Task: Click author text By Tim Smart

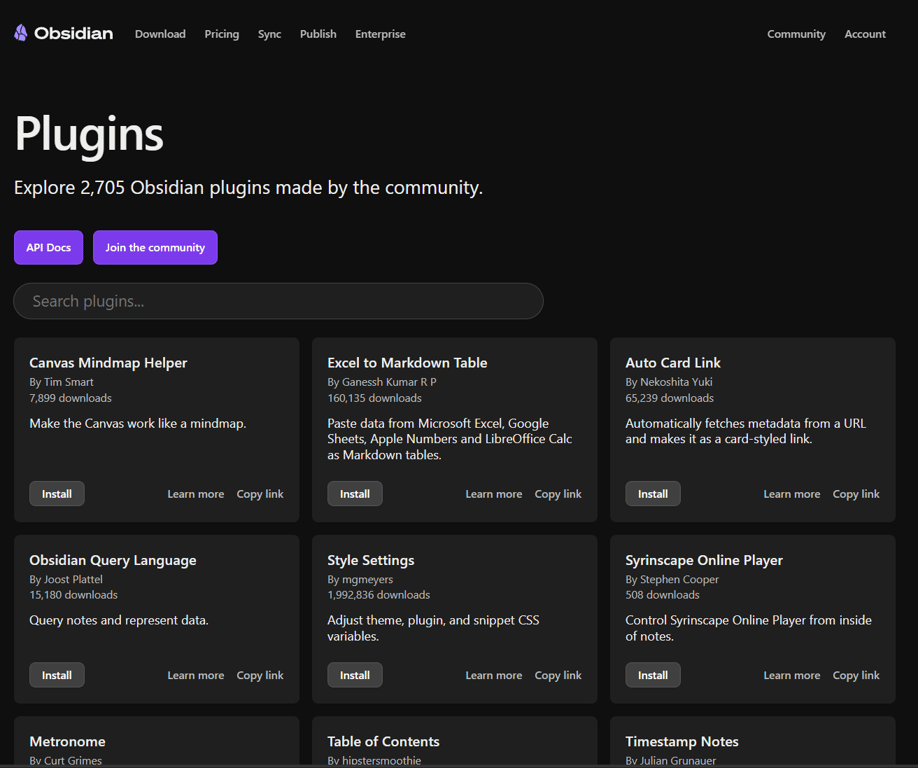Action: click(x=61, y=382)
